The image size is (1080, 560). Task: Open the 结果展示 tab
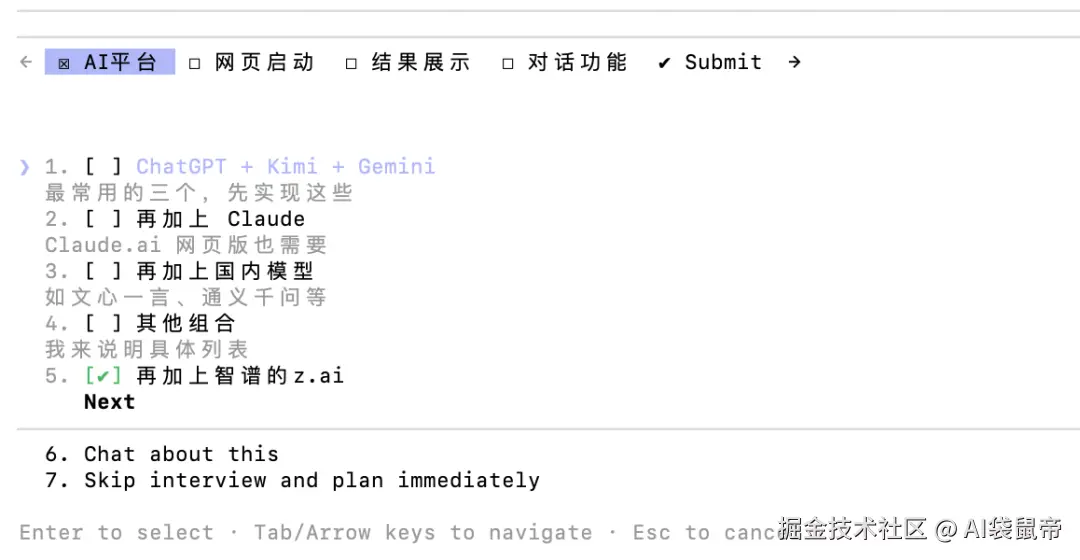(420, 62)
